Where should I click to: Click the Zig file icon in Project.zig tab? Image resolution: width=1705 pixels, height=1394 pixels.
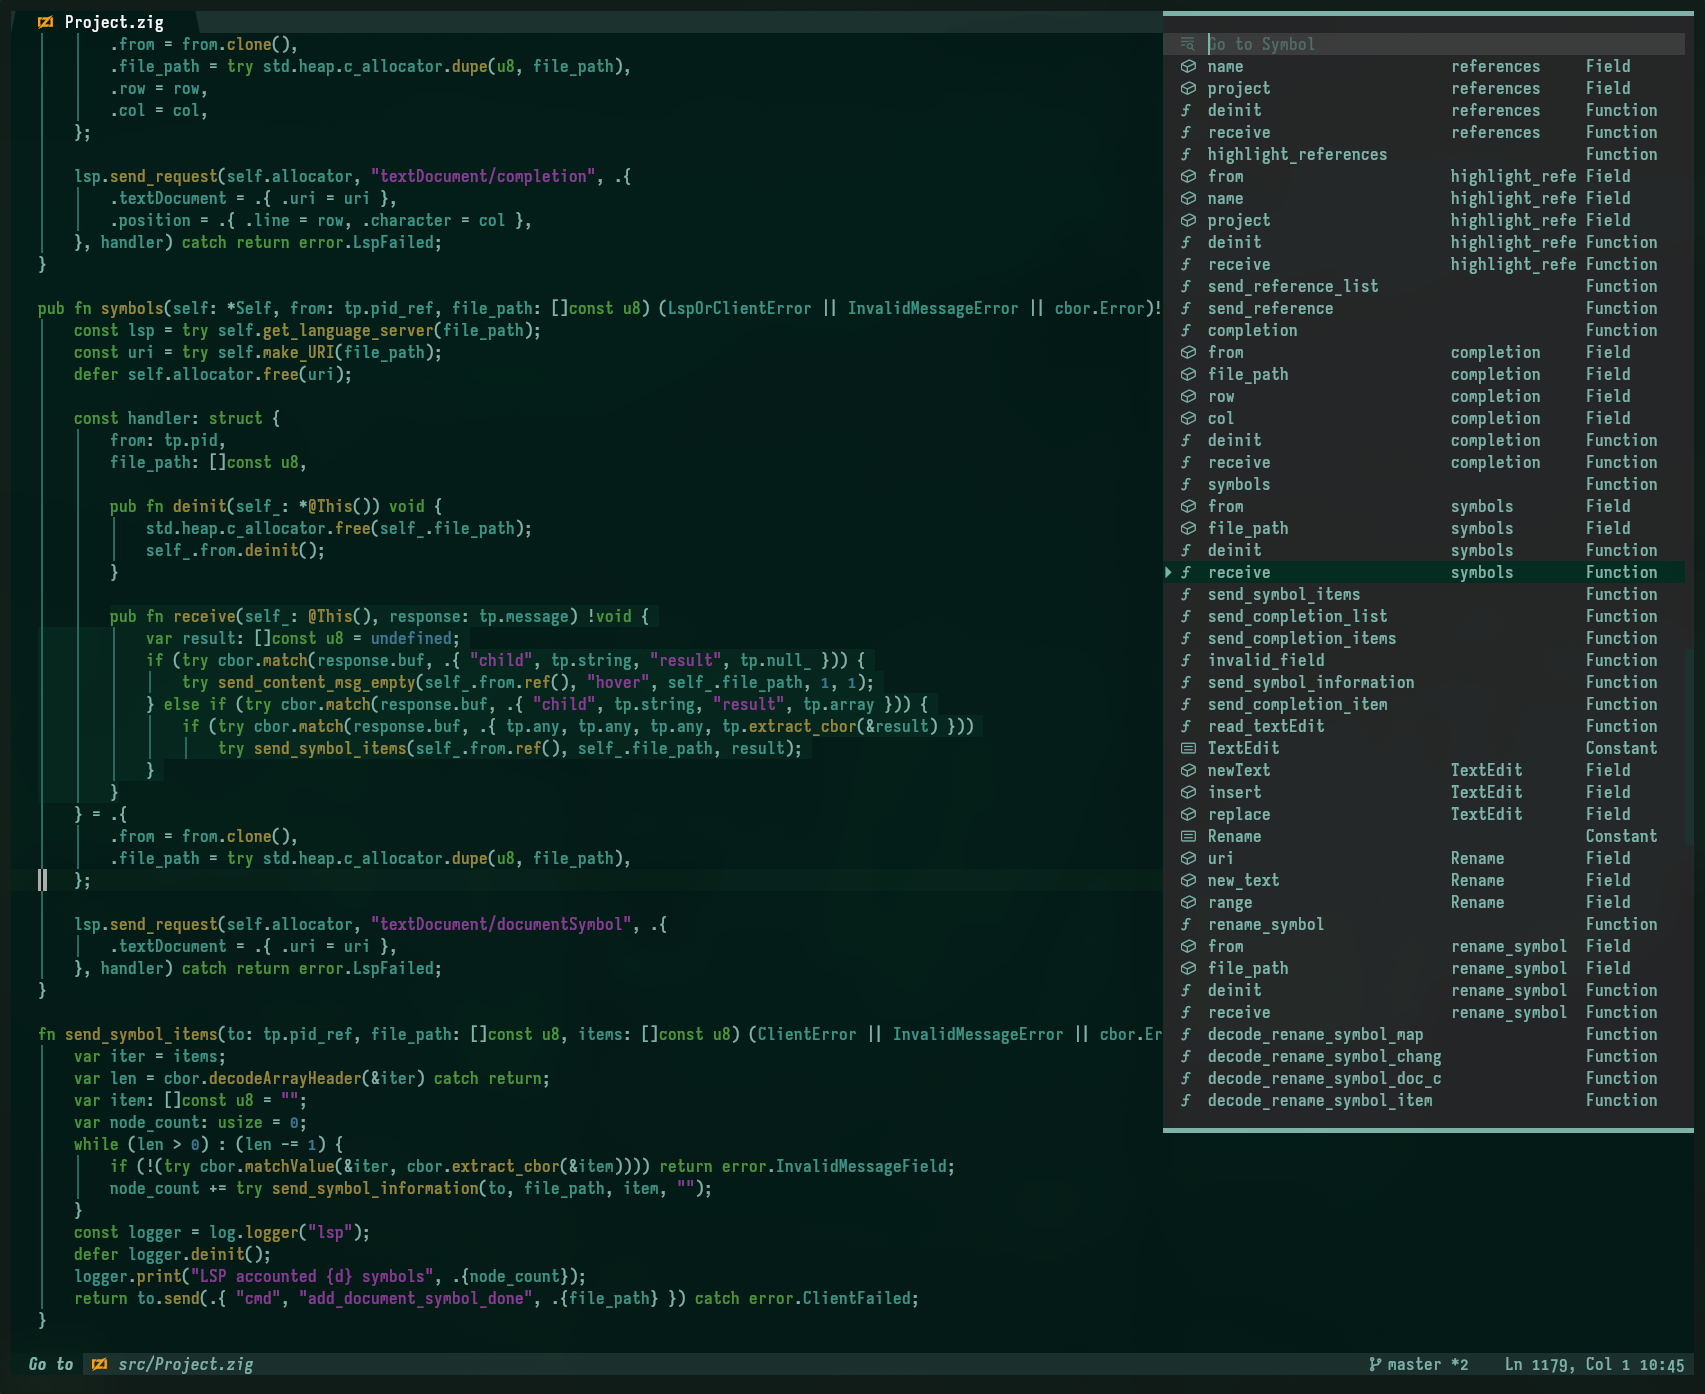pos(45,22)
